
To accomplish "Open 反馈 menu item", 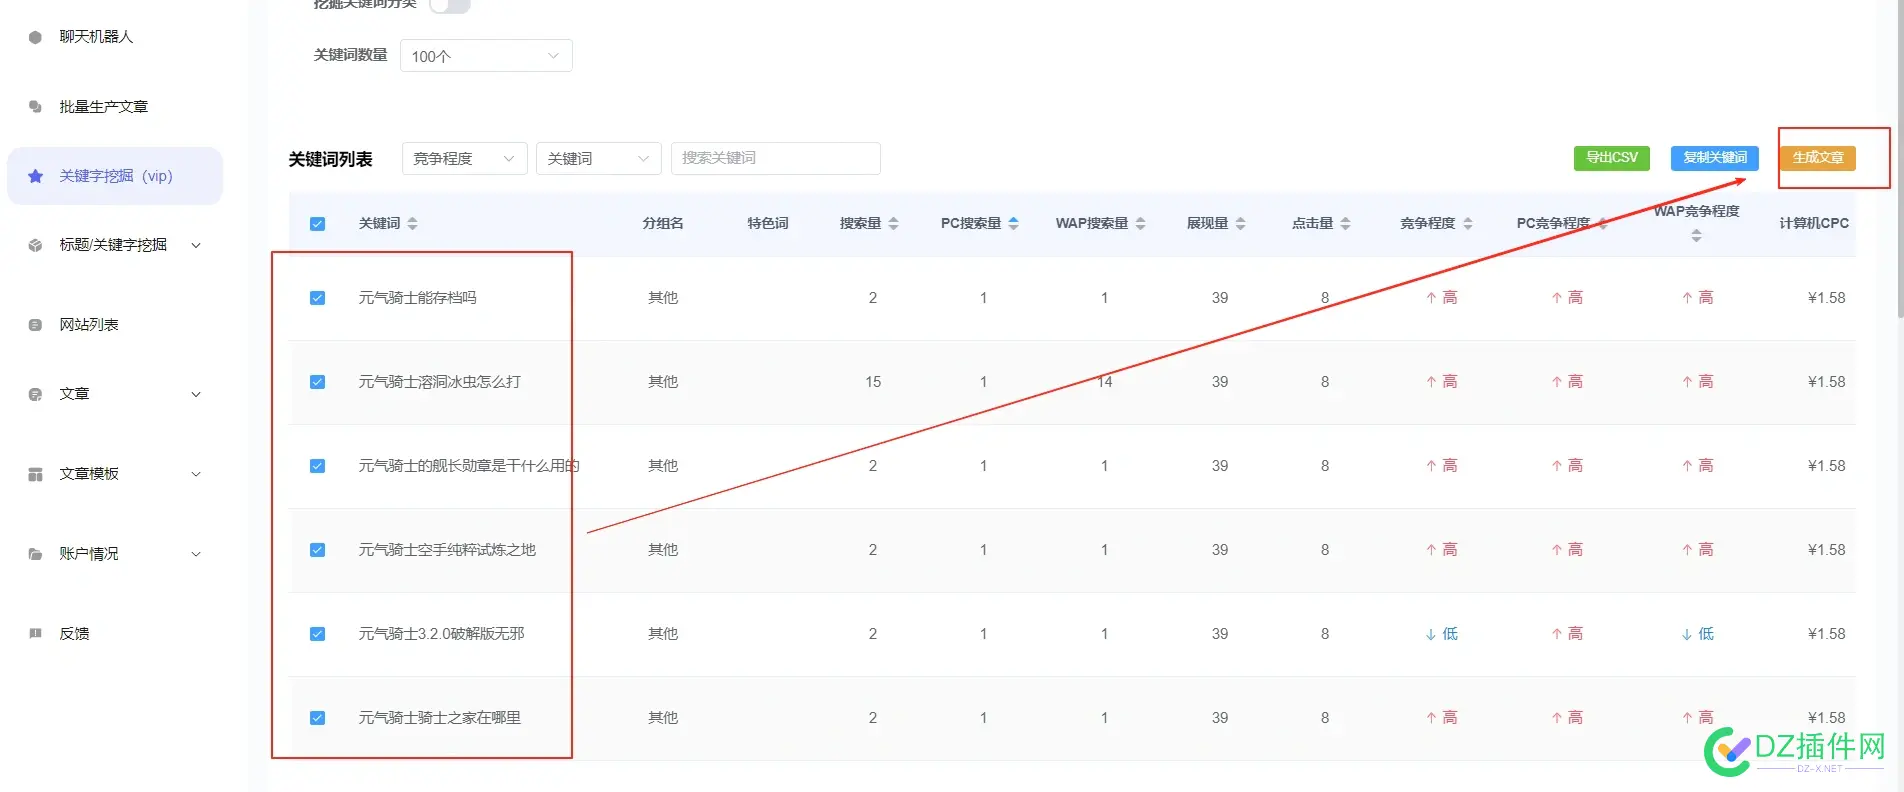I will (x=74, y=633).
